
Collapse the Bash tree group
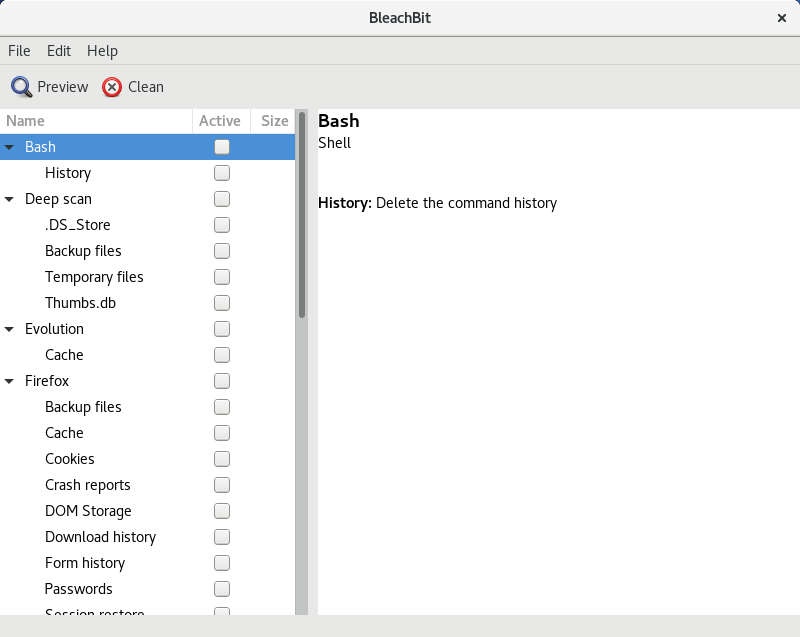(9, 147)
